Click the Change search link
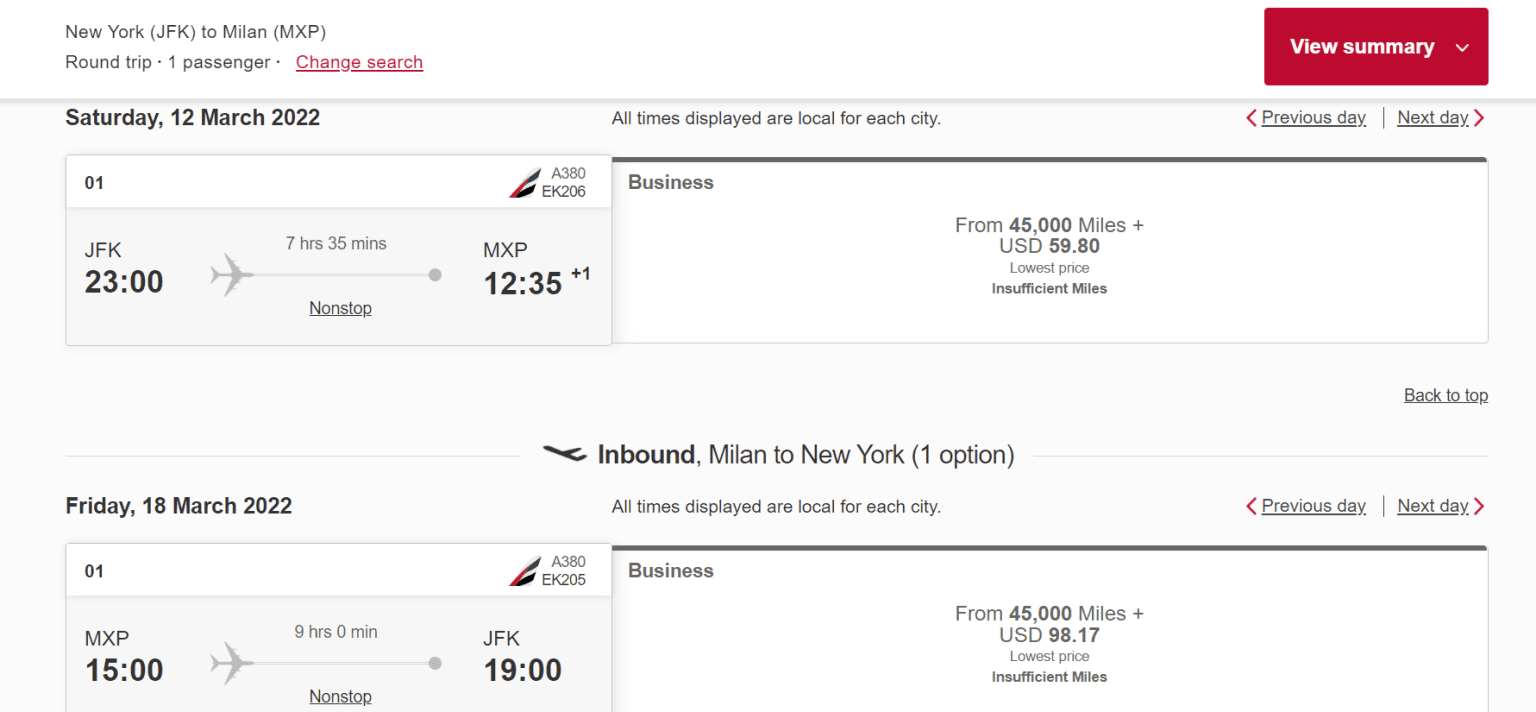1536x712 pixels. [359, 62]
